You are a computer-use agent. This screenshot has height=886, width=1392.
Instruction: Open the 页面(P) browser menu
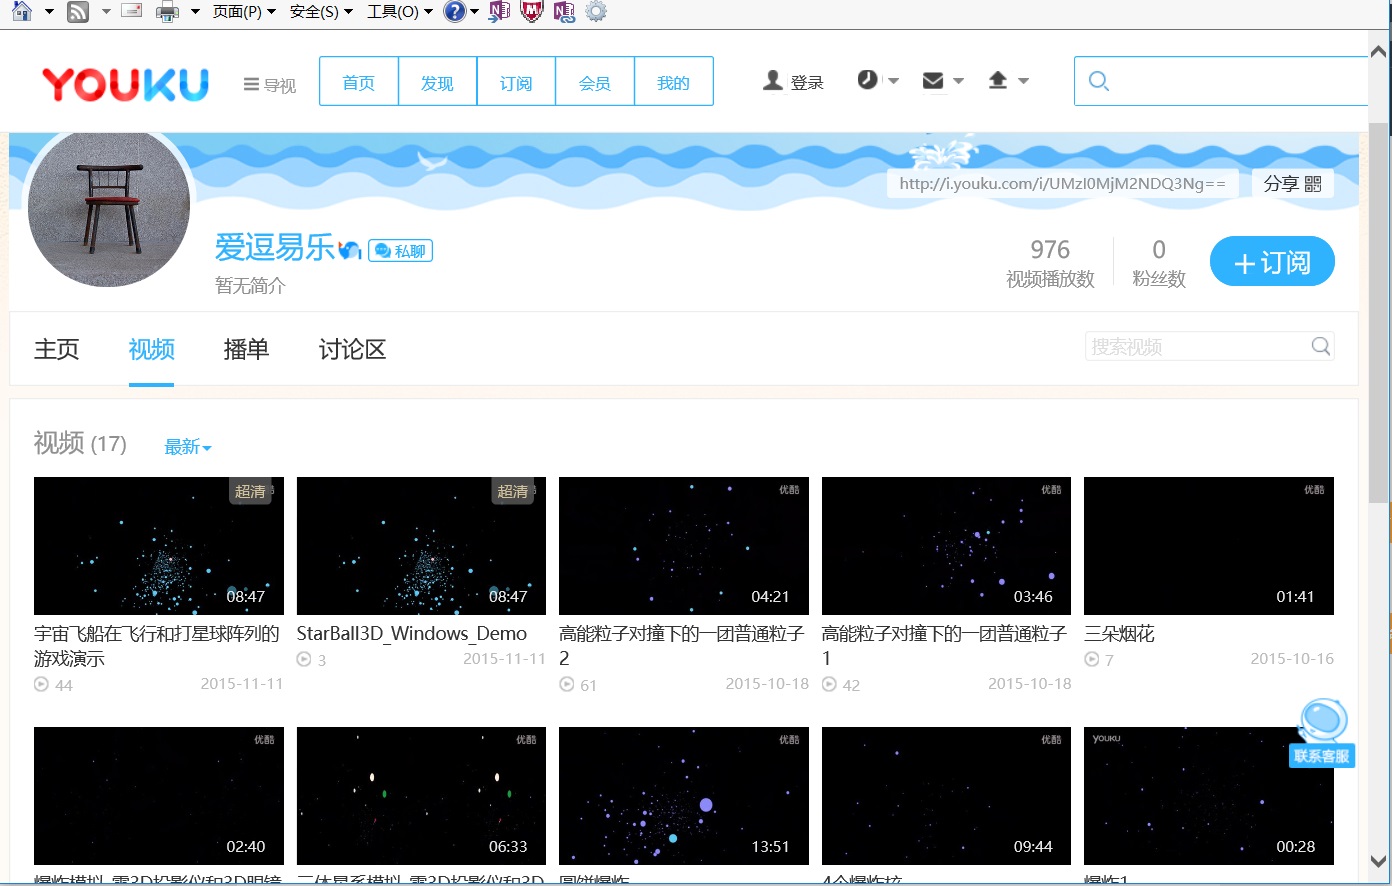[x=243, y=12]
